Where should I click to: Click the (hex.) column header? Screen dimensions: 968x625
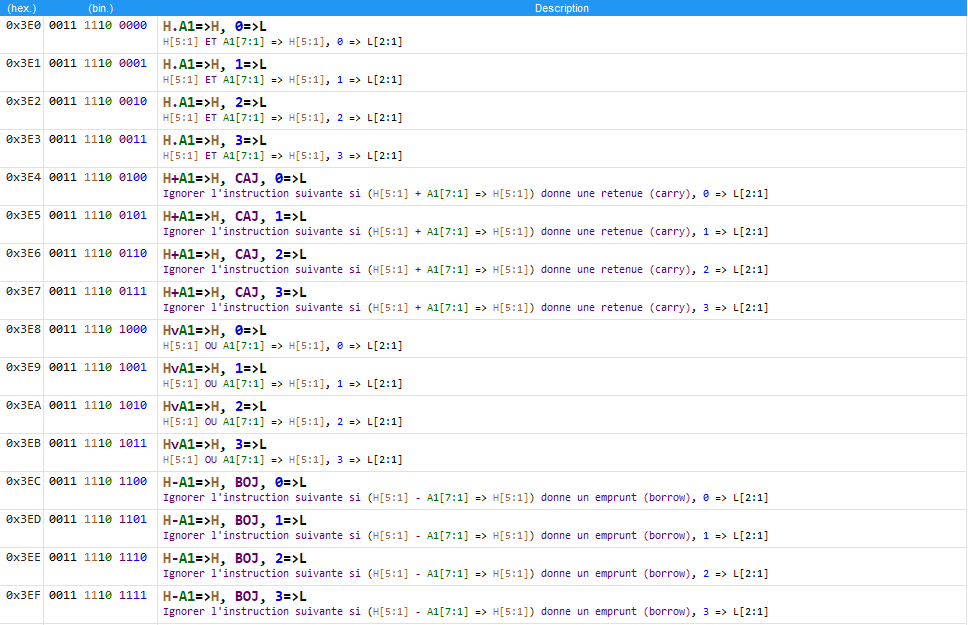tap(22, 8)
